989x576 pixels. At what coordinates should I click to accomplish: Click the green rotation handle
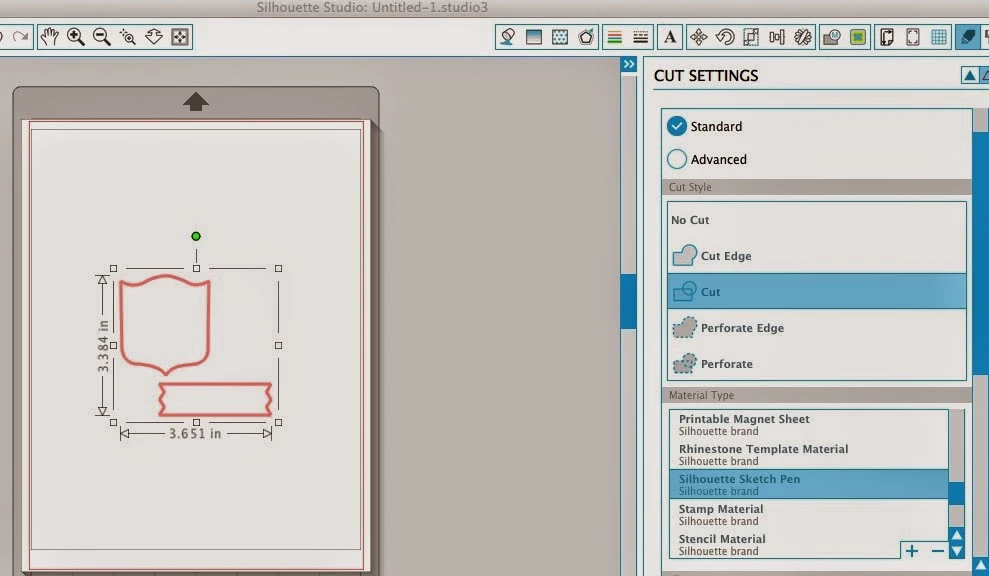[x=196, y=236]
